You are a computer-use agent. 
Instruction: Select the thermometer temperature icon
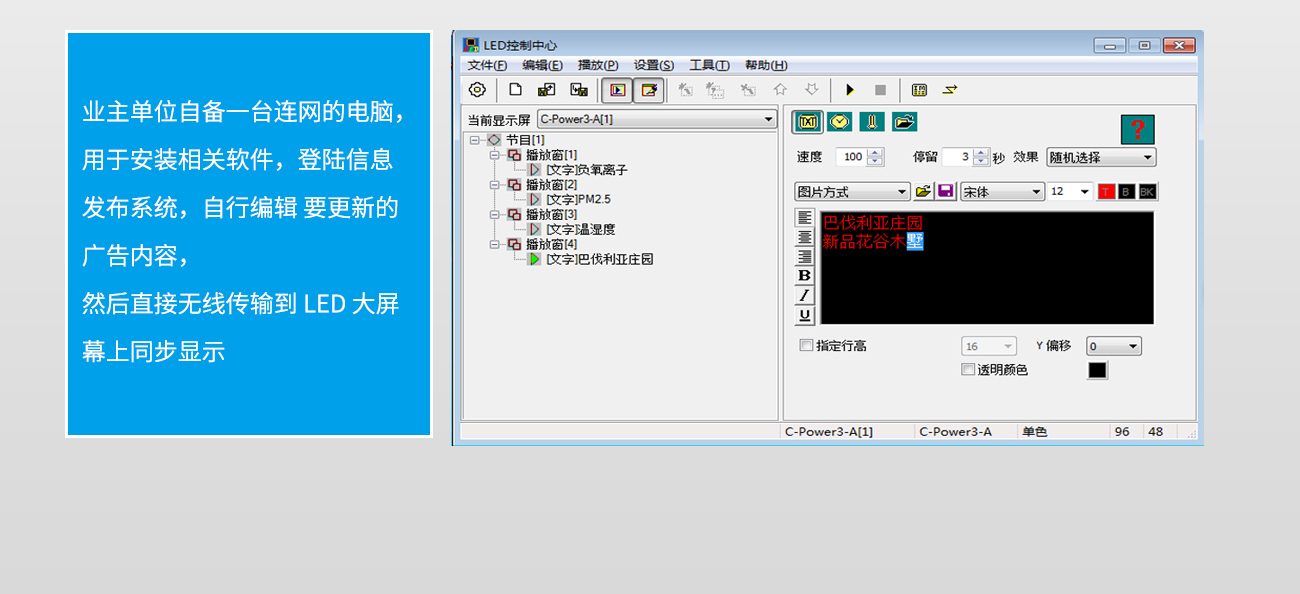coord(872,122)
